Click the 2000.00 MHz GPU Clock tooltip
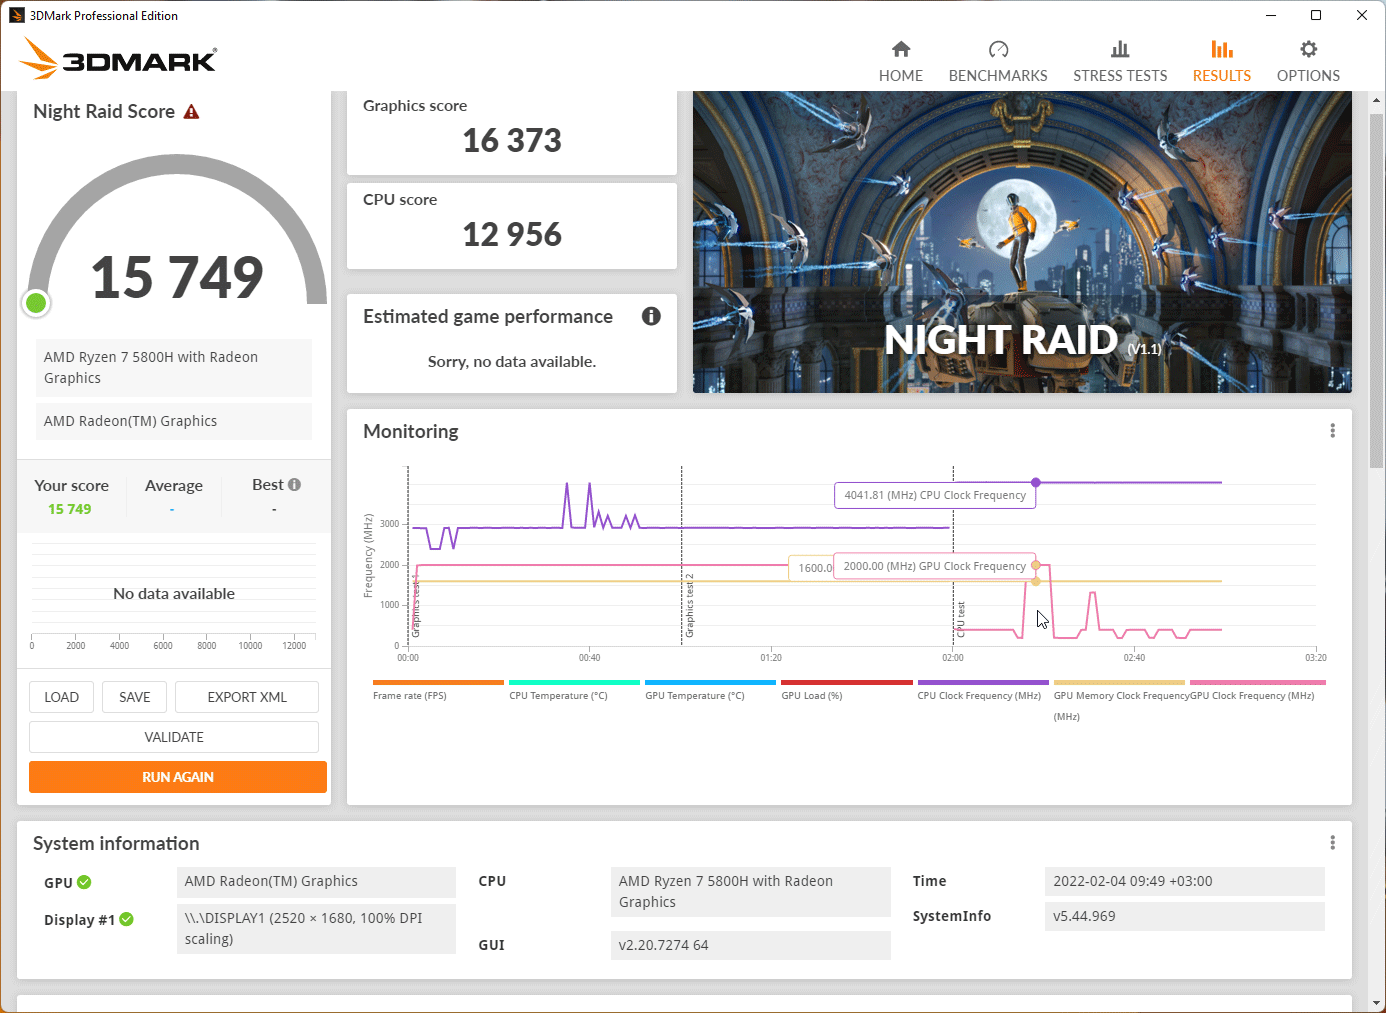Image resolution: width=1386 pixels, height=1013 pixels. click(x=935, y=566)
